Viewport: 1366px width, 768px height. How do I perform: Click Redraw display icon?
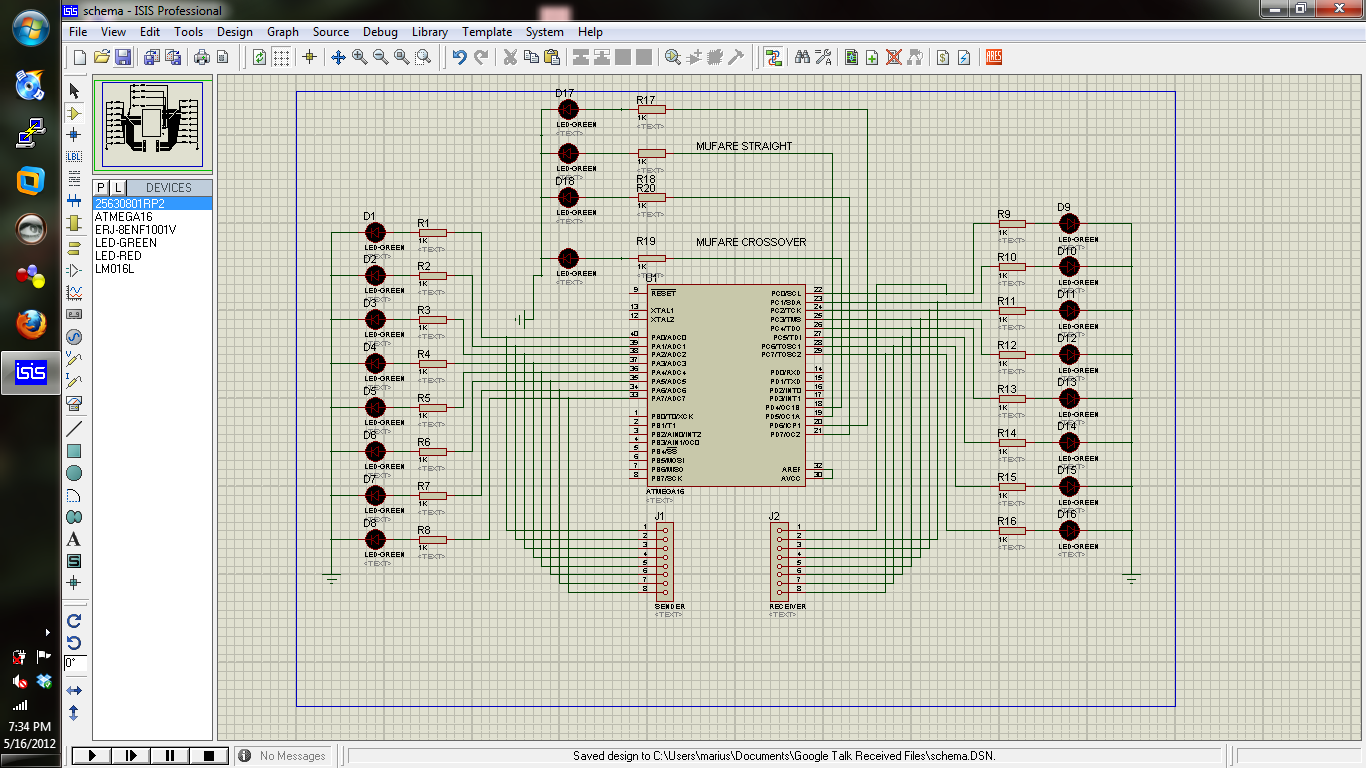pyautogui.click(x=260, y=57)
